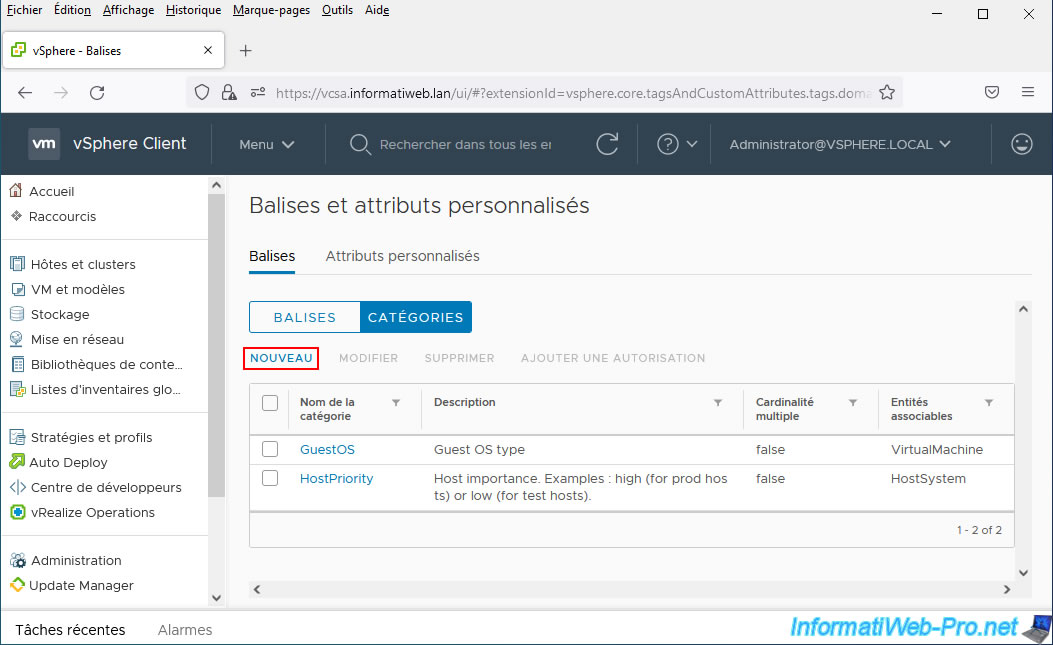Open Auto Deploy from sidebar
Image resolution: width=1053 pixels, height=645 pixels.
click(x=68, y=462)
